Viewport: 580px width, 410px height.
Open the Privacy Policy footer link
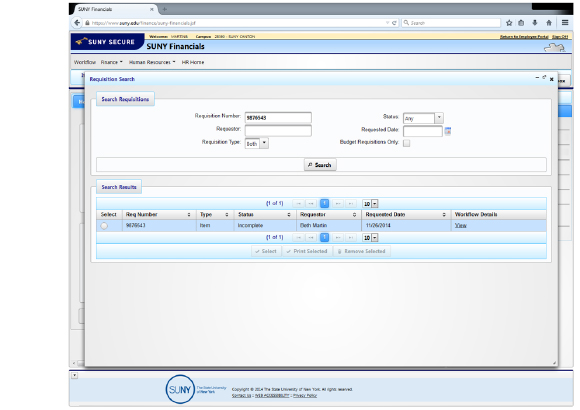(305, 396)
